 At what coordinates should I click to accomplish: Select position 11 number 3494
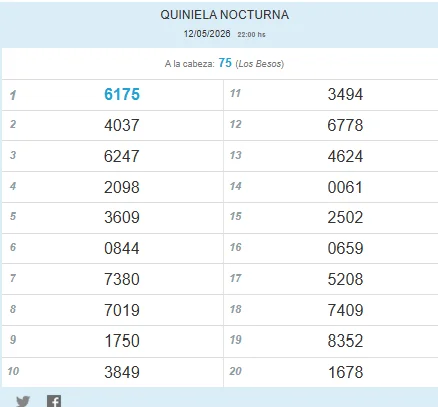[345, 94]
